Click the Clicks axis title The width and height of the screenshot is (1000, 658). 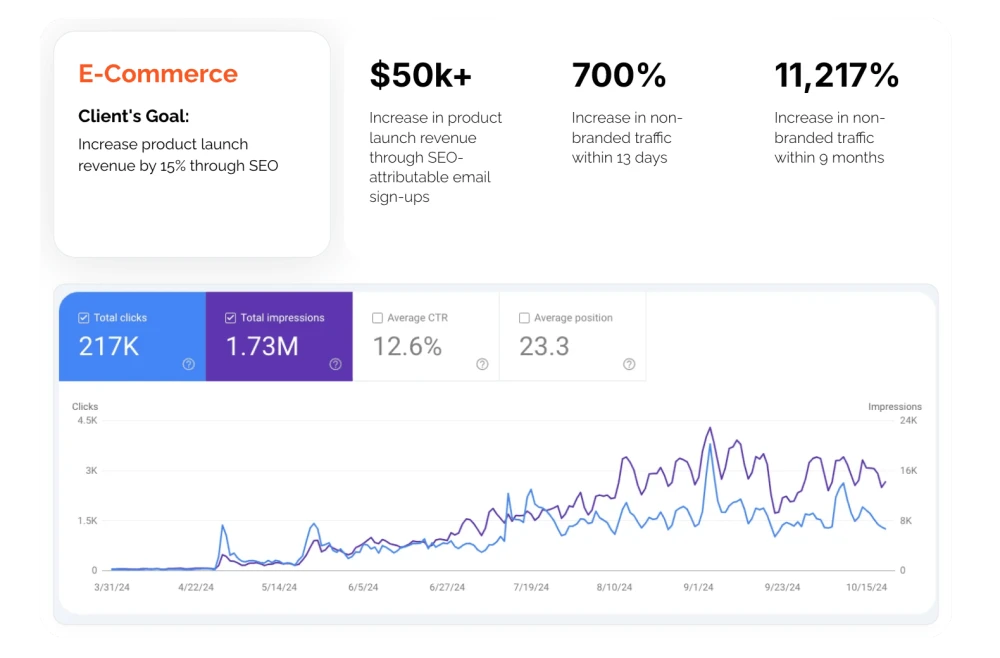point(85,407)
